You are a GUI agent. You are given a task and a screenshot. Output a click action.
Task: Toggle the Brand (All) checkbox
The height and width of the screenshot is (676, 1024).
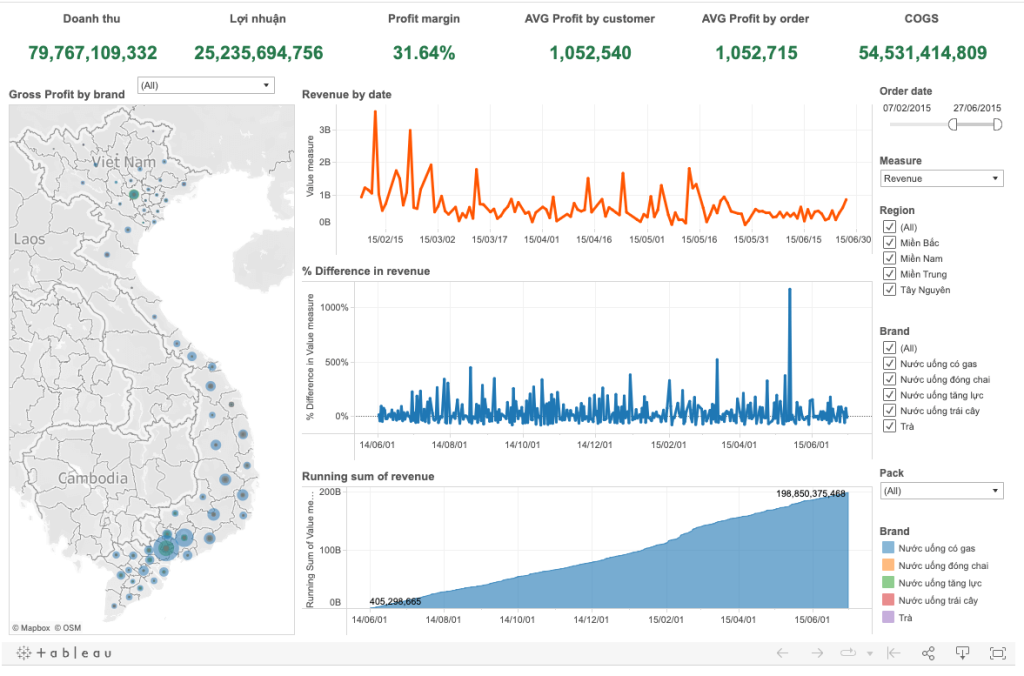tap(889, 347)
